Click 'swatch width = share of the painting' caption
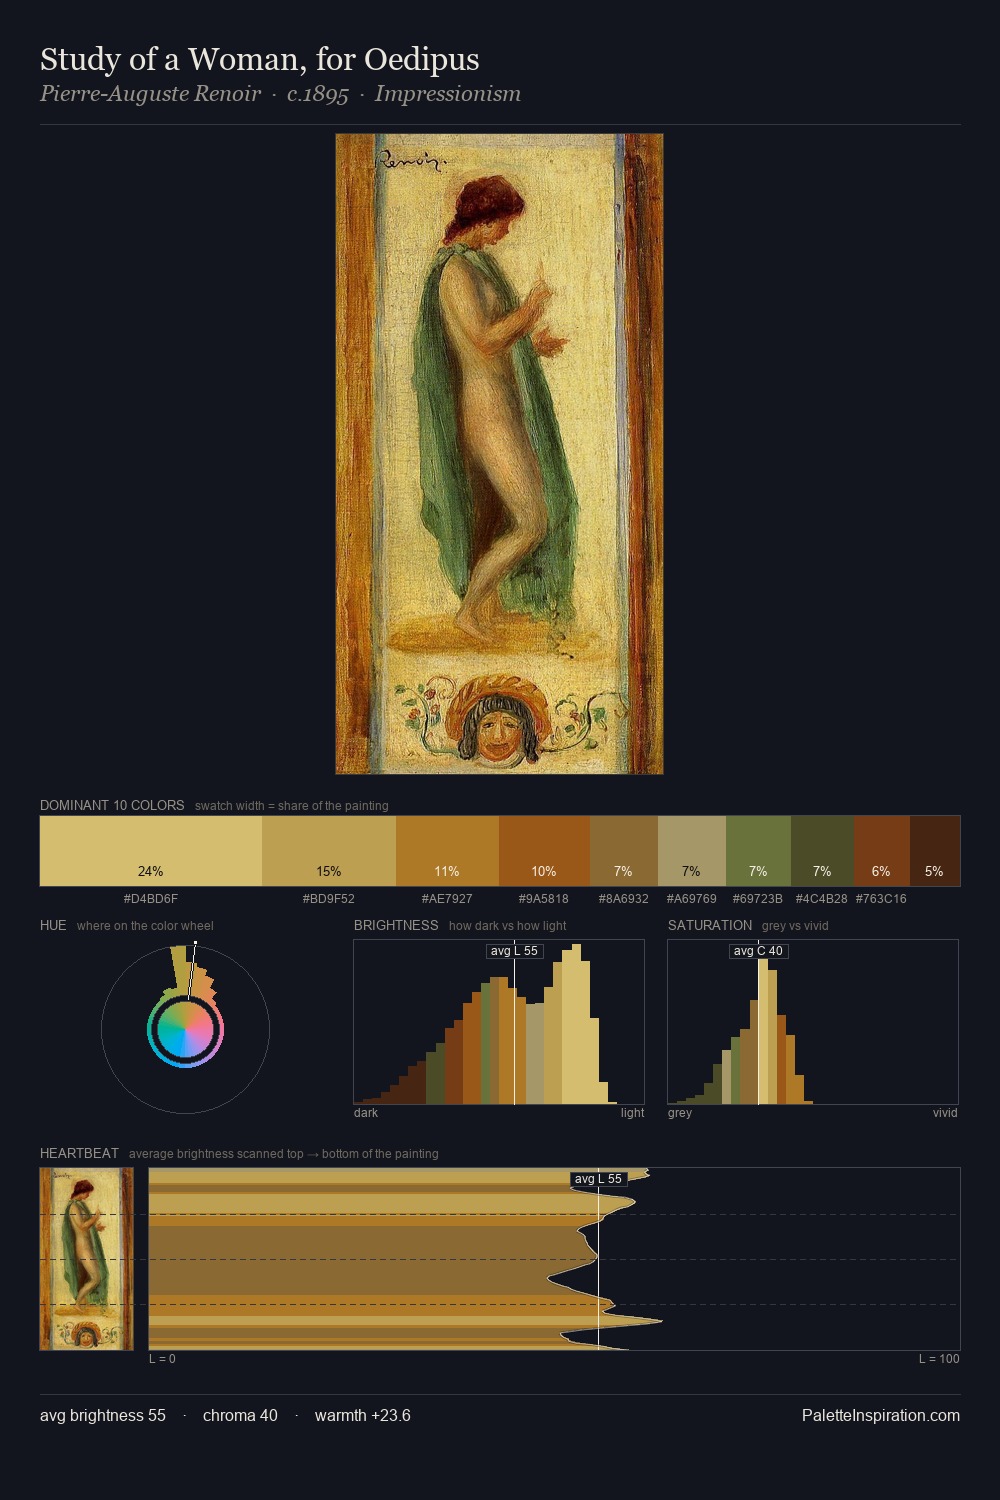1000x1500 pixels. pyautogui.click(x=292, y=806)
